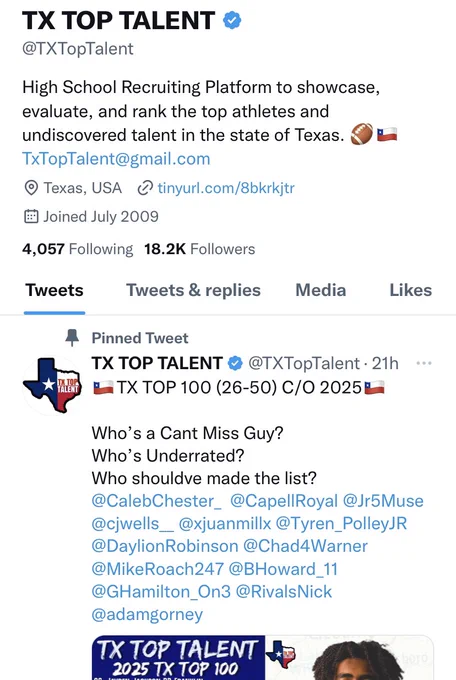The height and width of the screenshot is (680, 456).
Task: Switch to the Tweets & replies tab
Action: pyautogui.click(x=194, y=290)
